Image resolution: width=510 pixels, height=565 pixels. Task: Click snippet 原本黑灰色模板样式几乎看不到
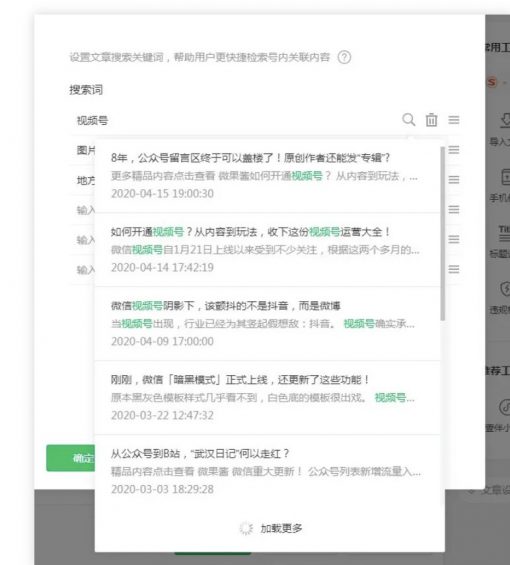263,398
